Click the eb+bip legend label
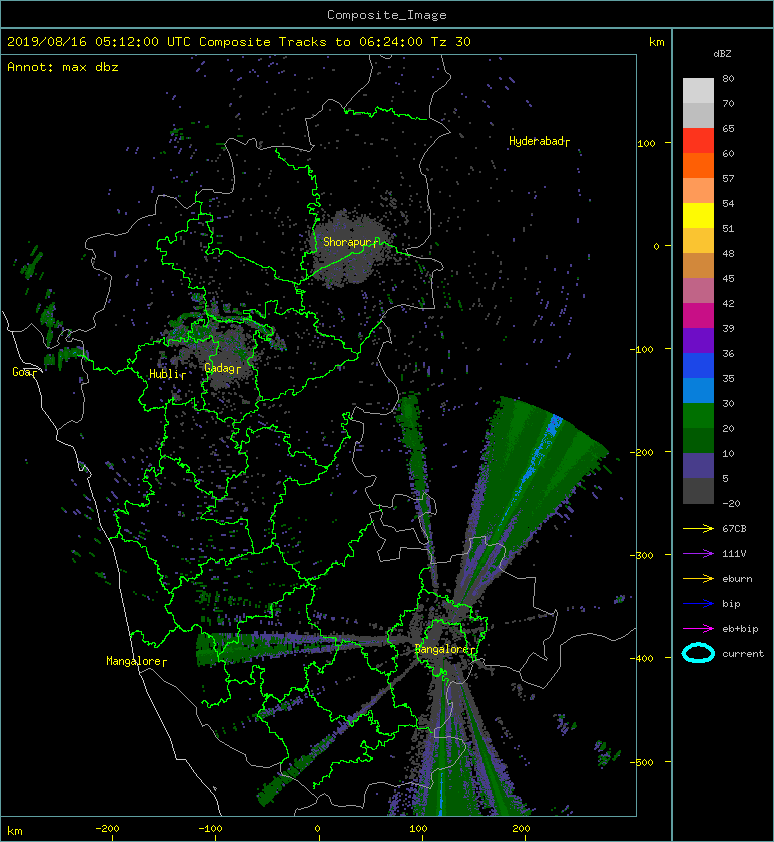This screenshot has height=842, width=774. 740,629
